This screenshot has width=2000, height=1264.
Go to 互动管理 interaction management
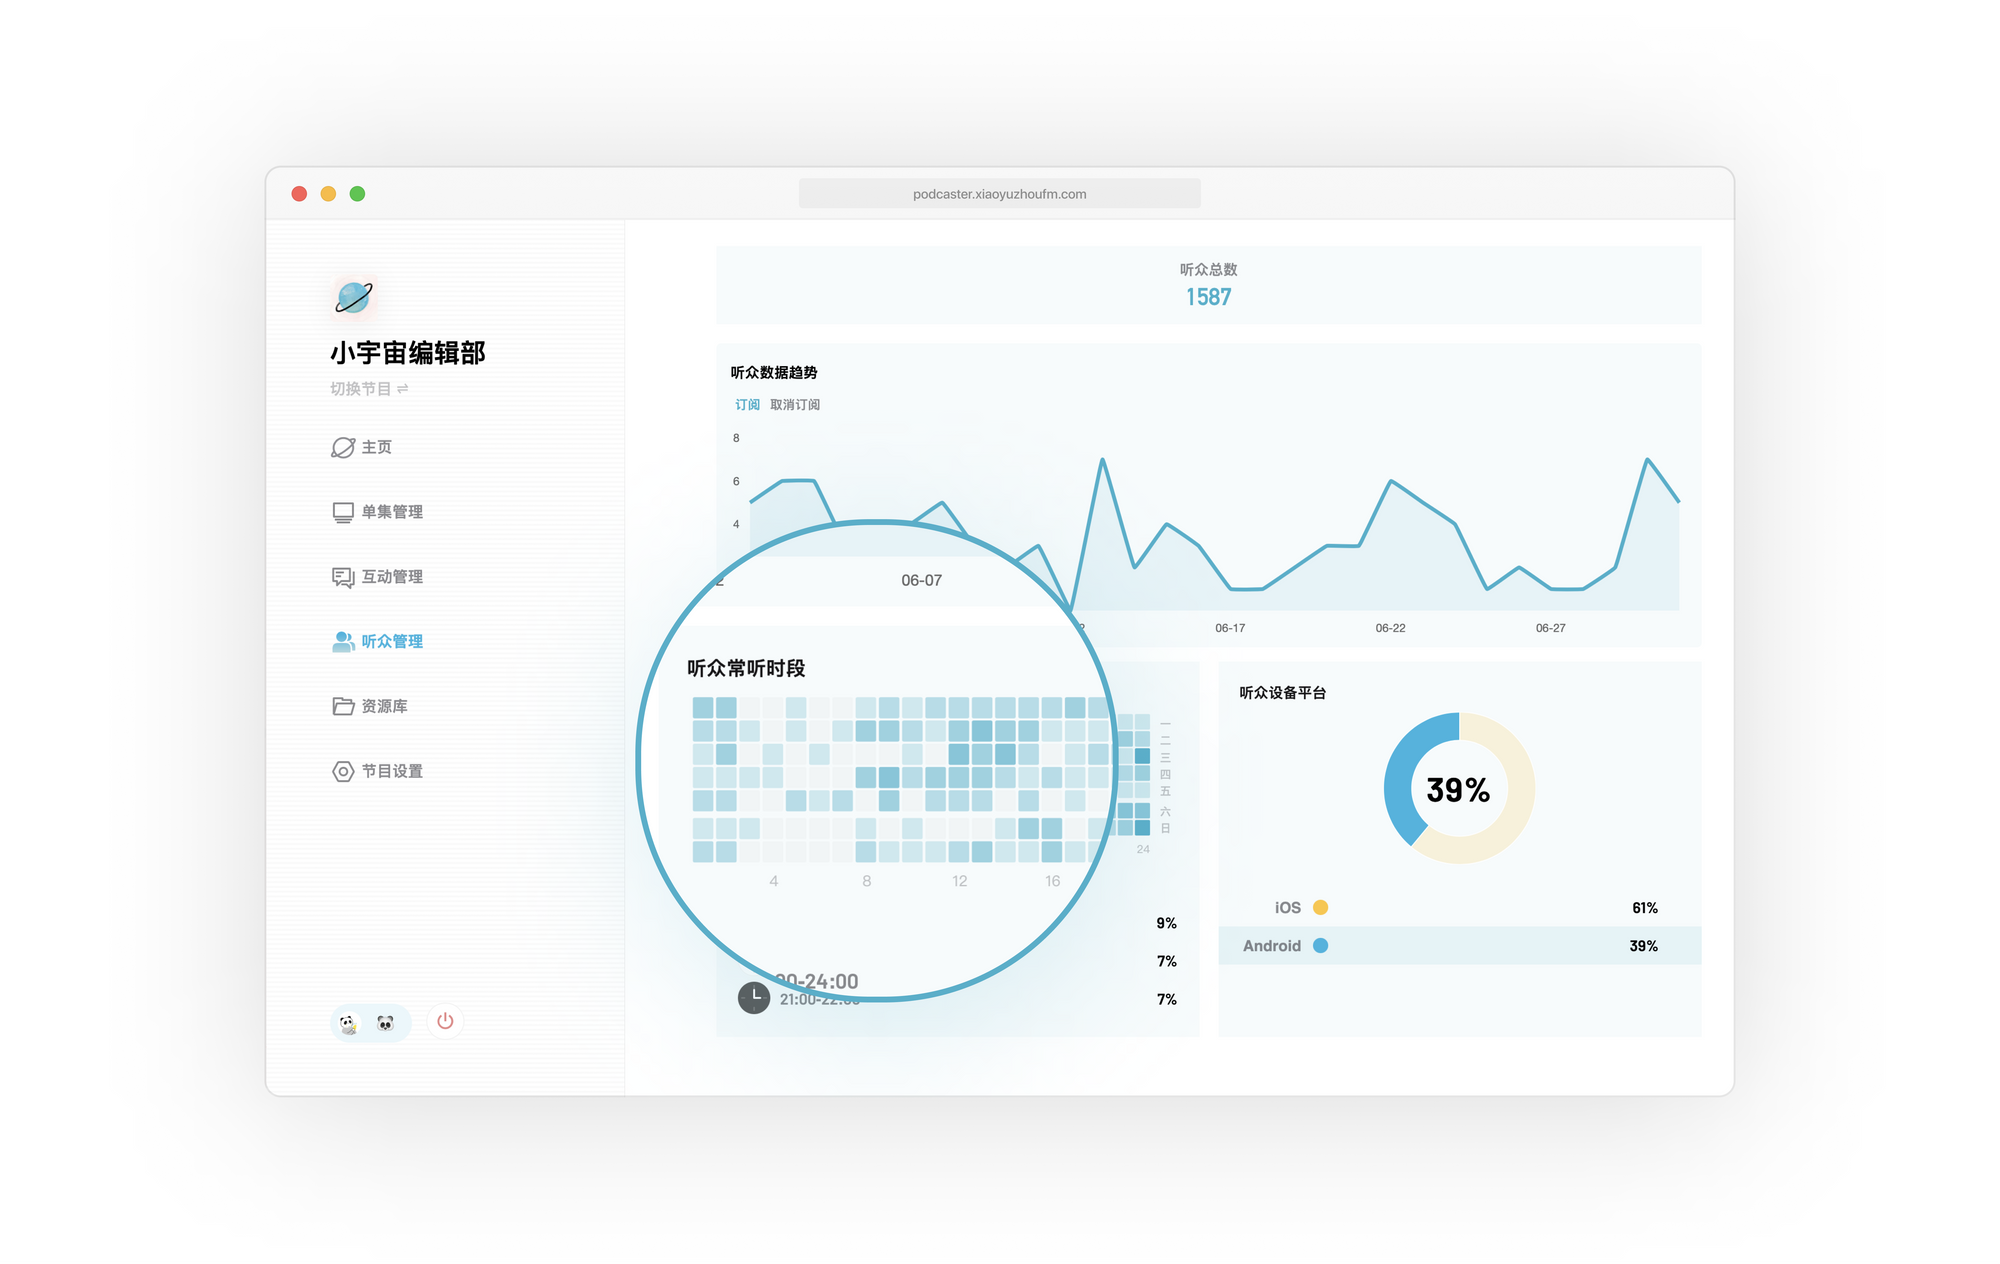point(377,577)
